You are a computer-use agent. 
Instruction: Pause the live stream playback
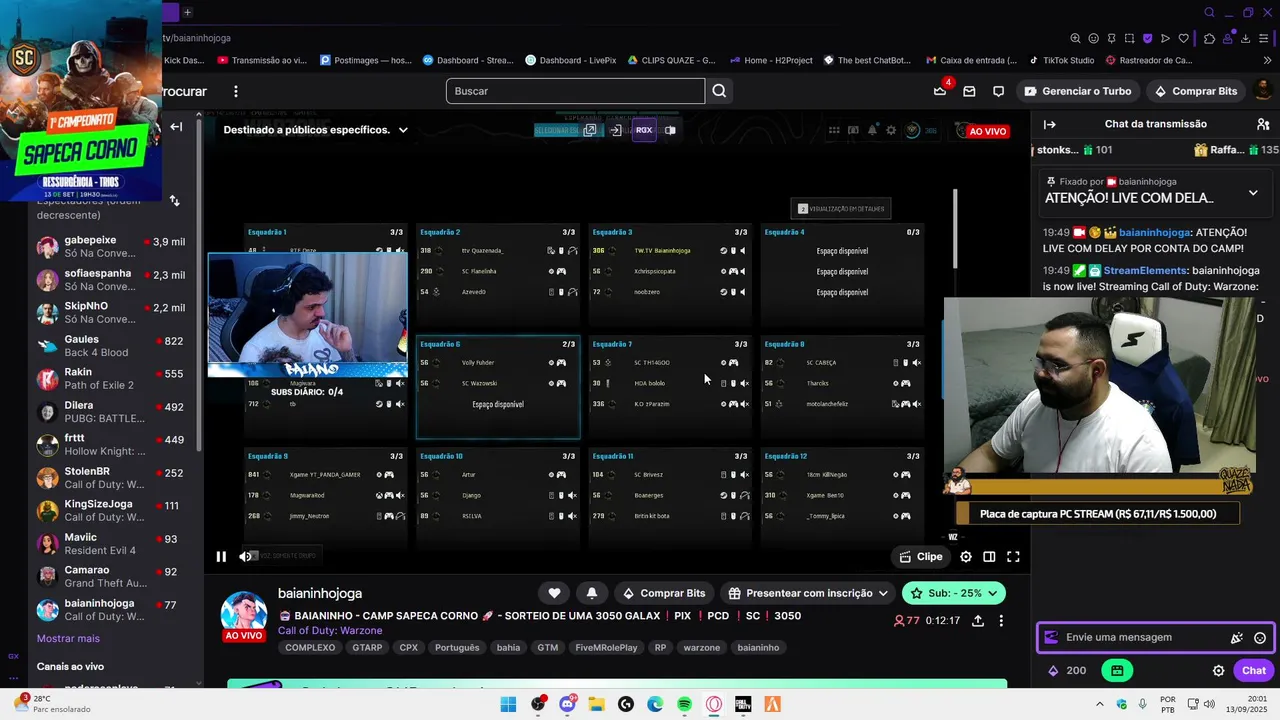click(221, 557)
